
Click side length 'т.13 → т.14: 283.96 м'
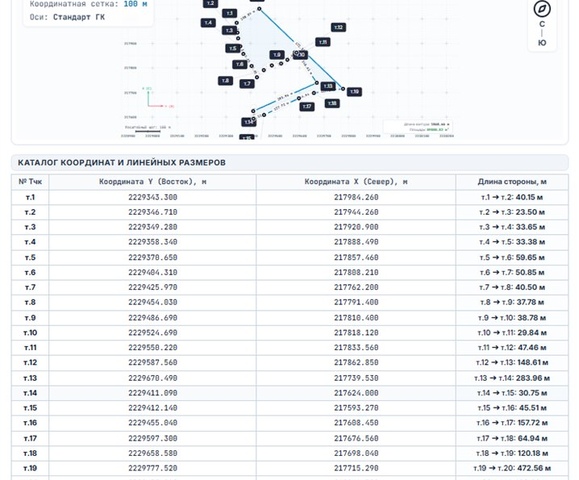click(512, 378)
